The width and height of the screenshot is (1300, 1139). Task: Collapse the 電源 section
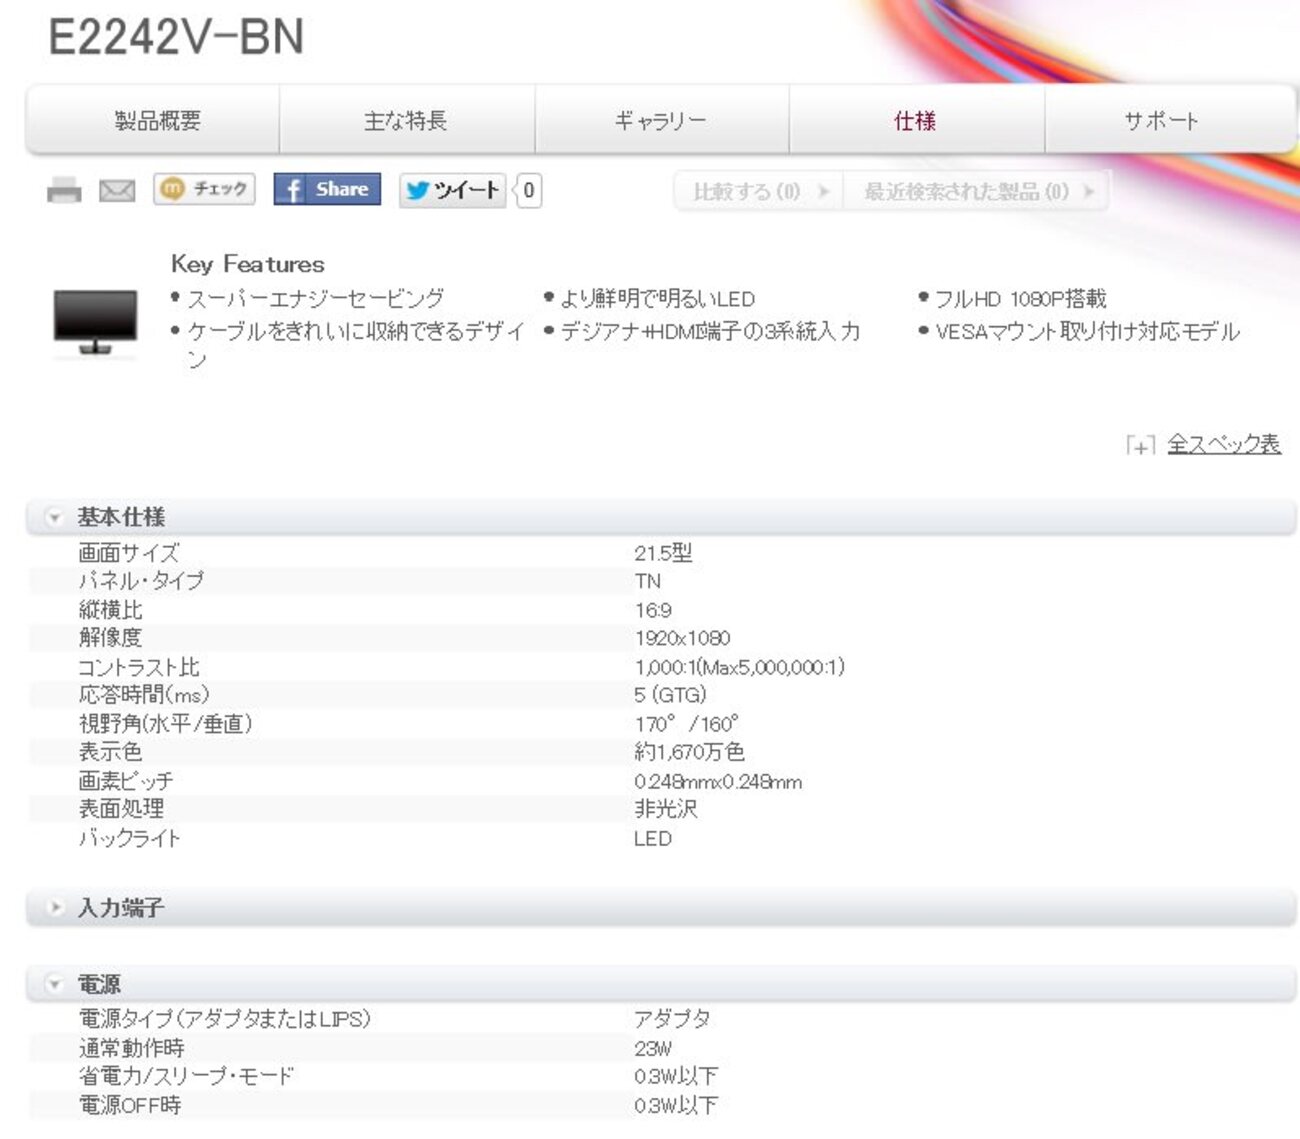click(55, 985)
